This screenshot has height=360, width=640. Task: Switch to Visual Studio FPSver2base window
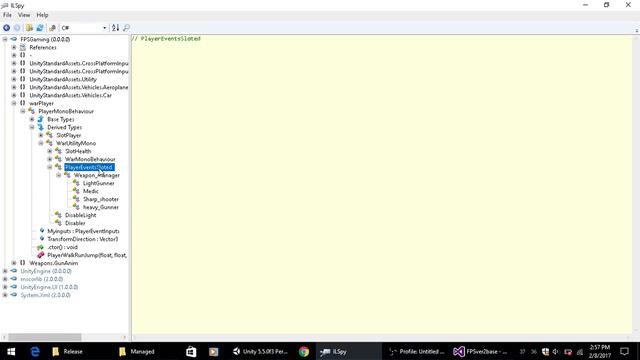pos(480,351)
